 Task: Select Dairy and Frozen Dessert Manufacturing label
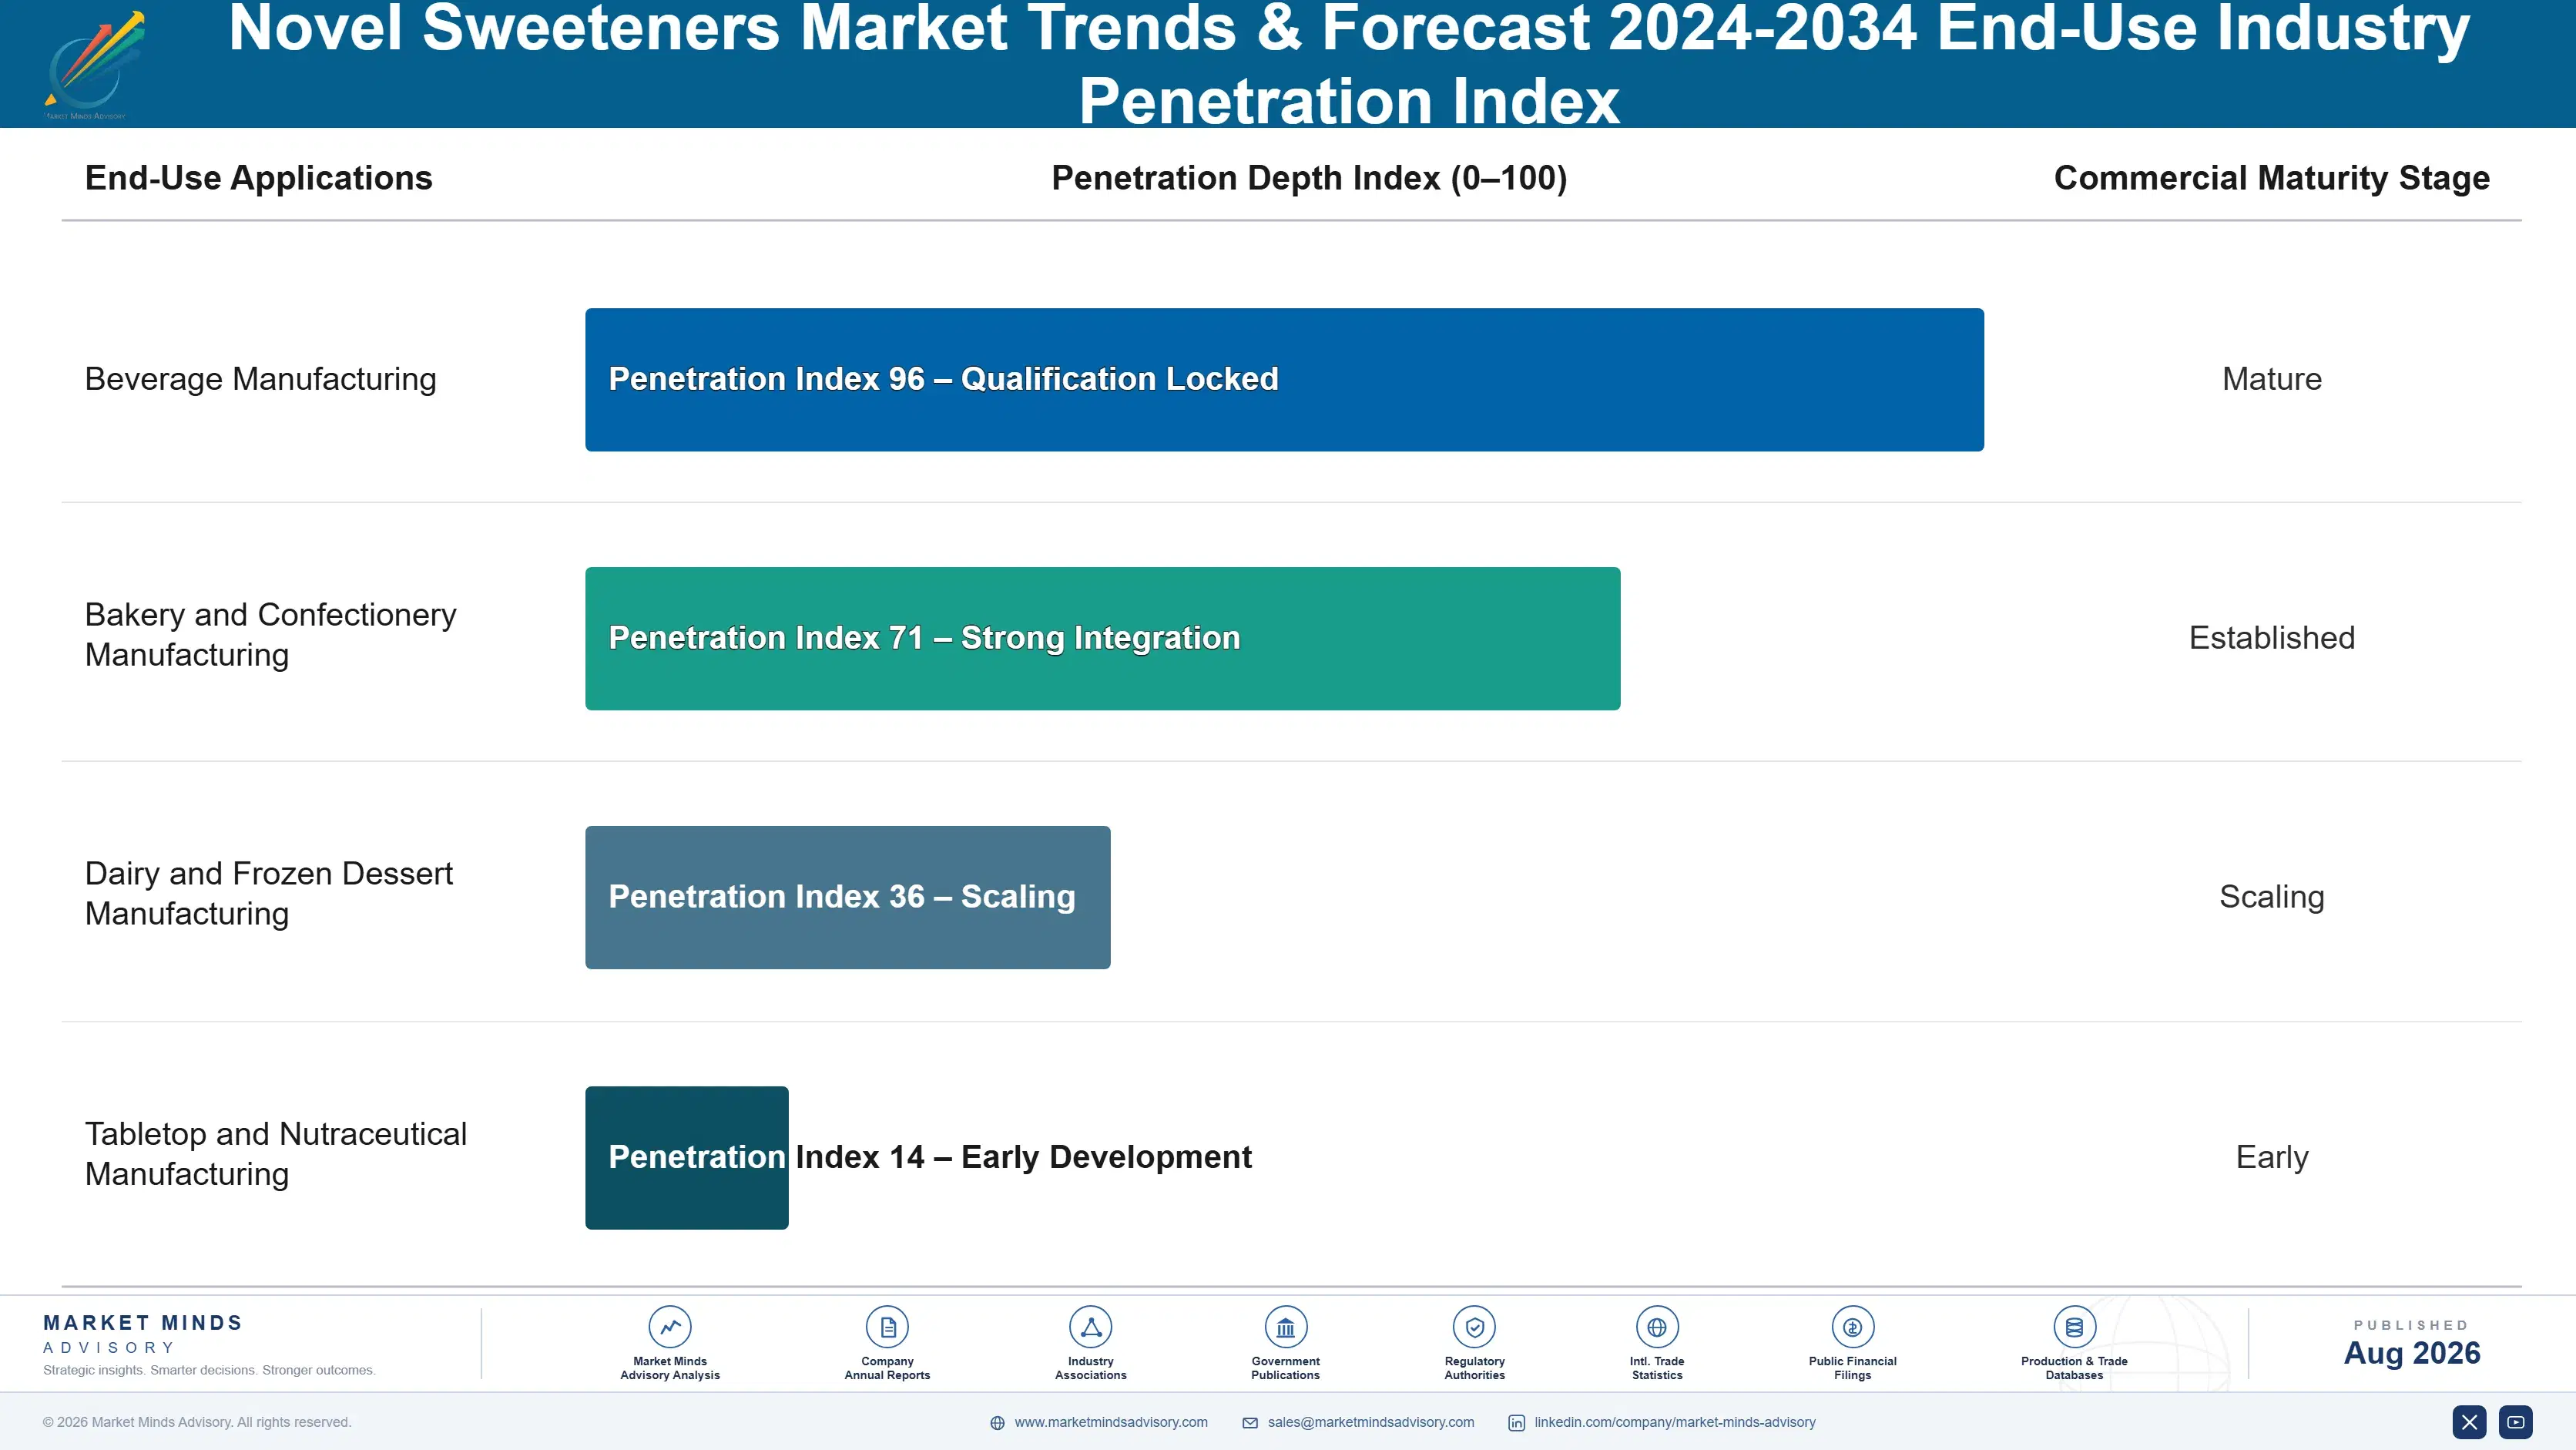[x=268, y=893]
